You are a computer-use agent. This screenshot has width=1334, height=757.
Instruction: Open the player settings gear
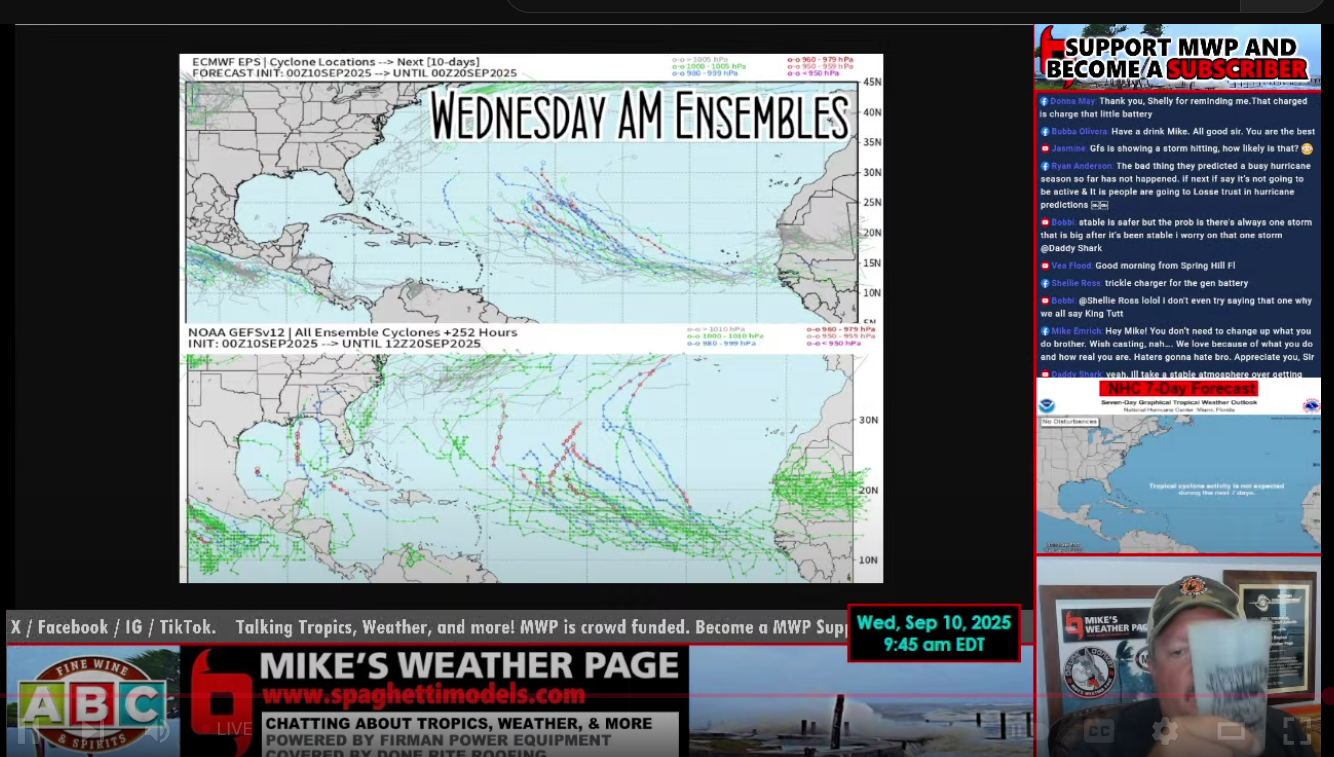tap(1165, 731)
